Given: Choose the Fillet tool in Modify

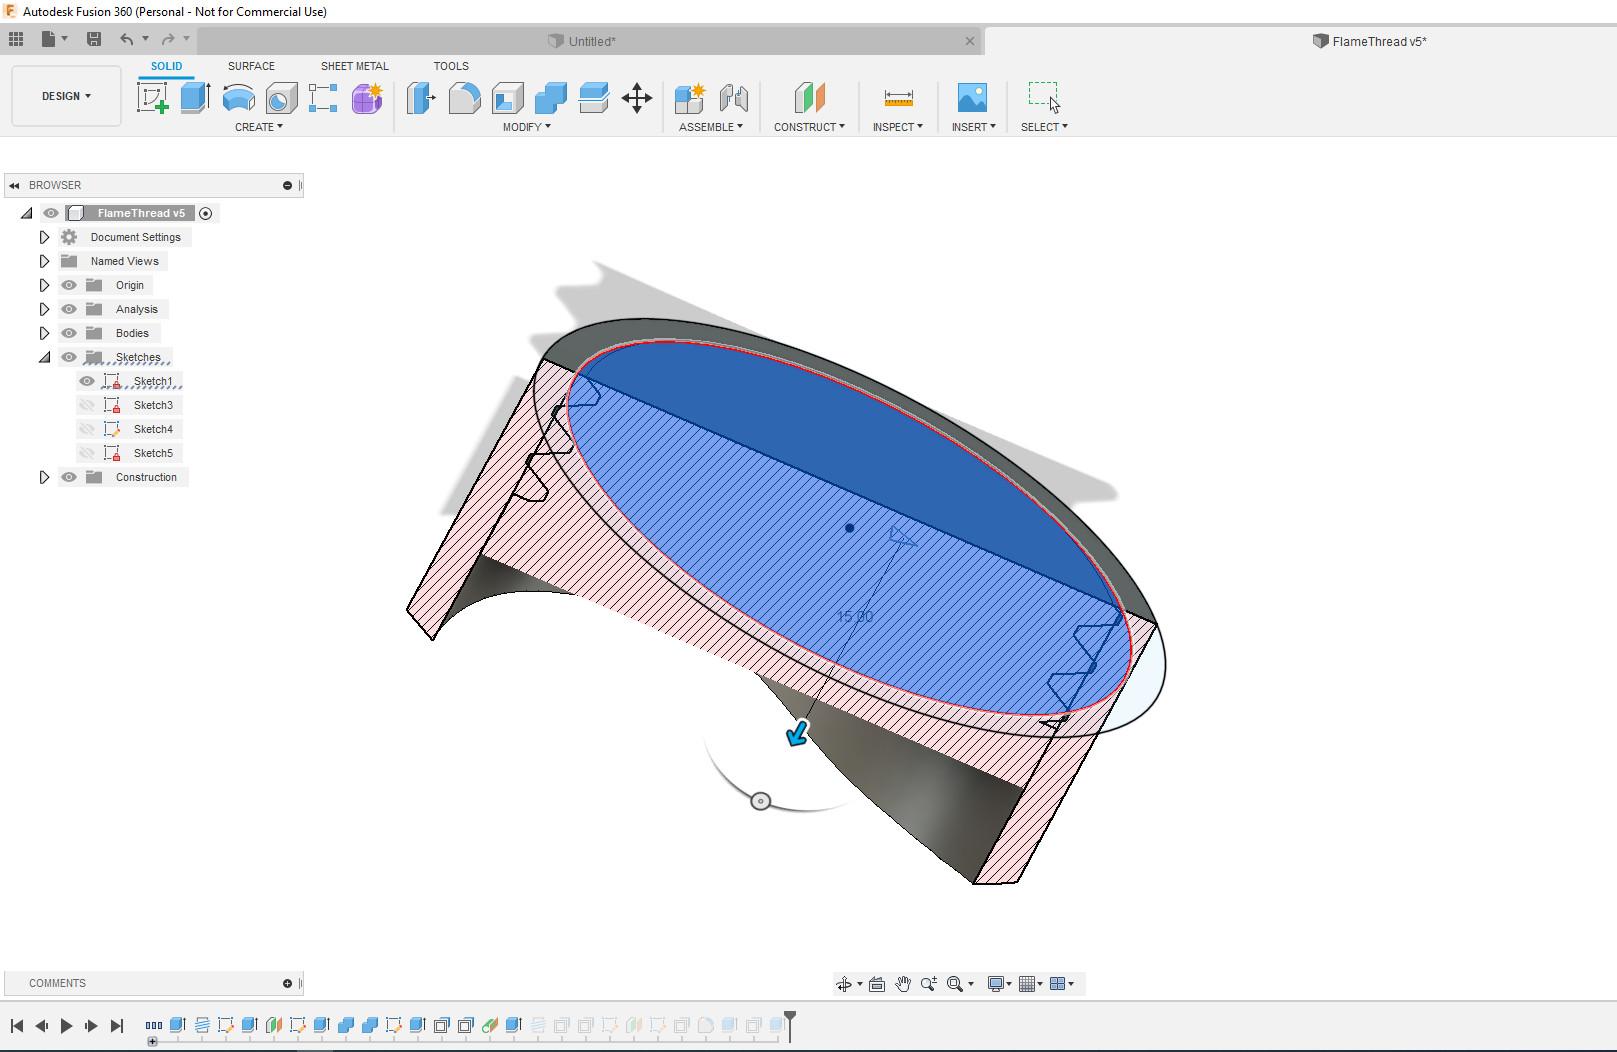Looking at the screenshot, I should [x=464, y=98].
